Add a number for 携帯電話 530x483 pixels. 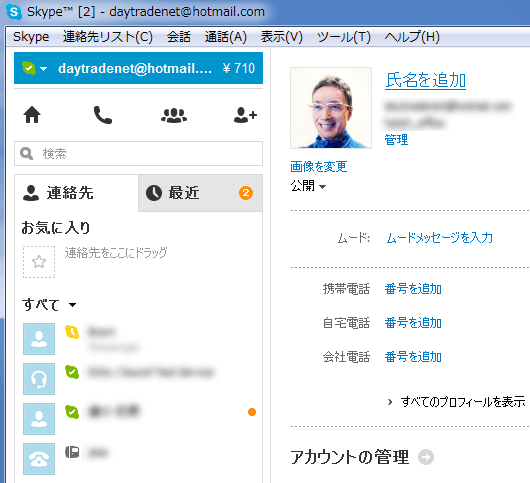413,289
